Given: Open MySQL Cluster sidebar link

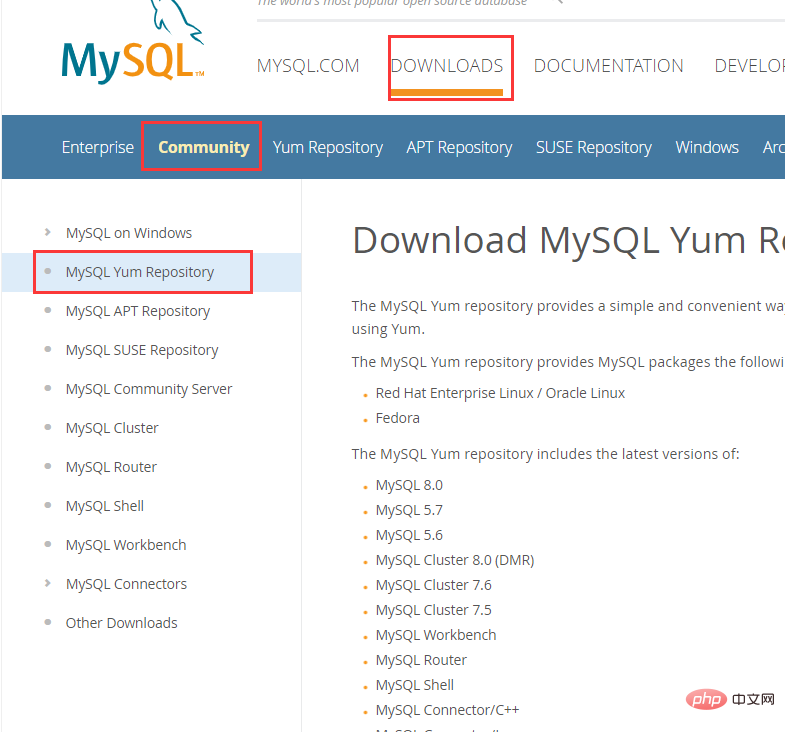Looking at the screenshot, I should click(x=112, y=428).
